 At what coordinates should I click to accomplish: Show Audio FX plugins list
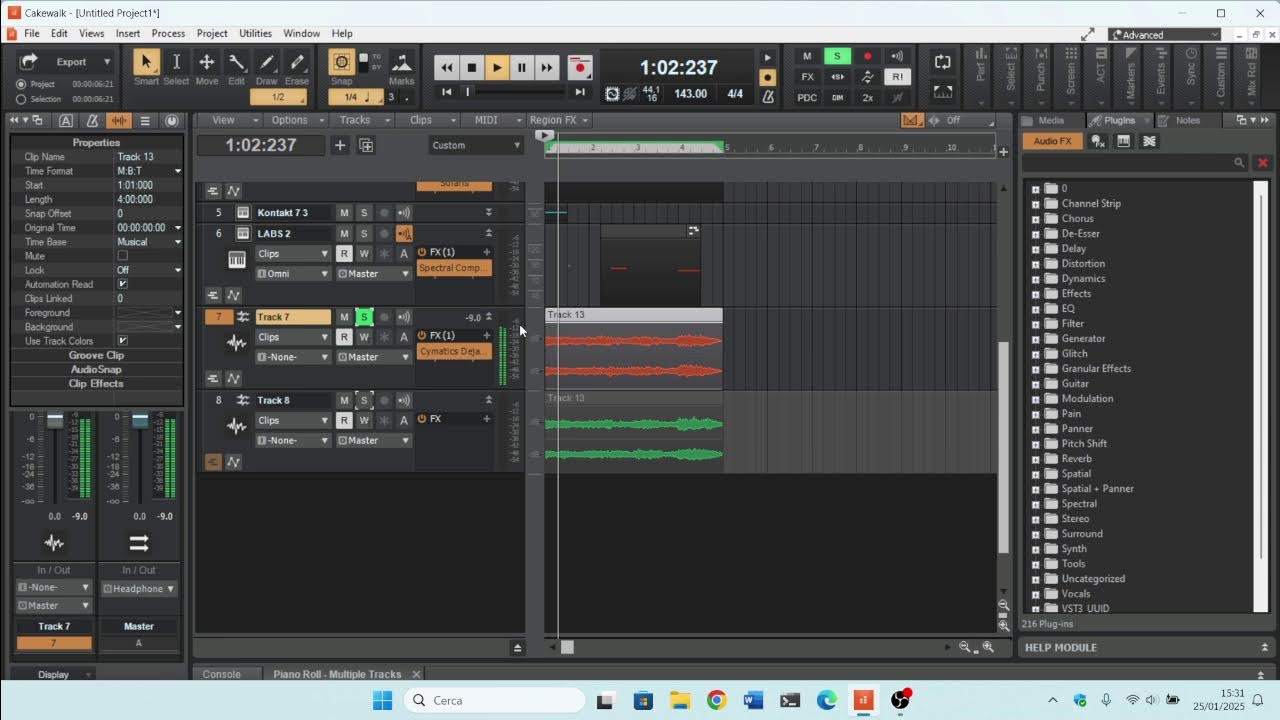point(1052,141)
